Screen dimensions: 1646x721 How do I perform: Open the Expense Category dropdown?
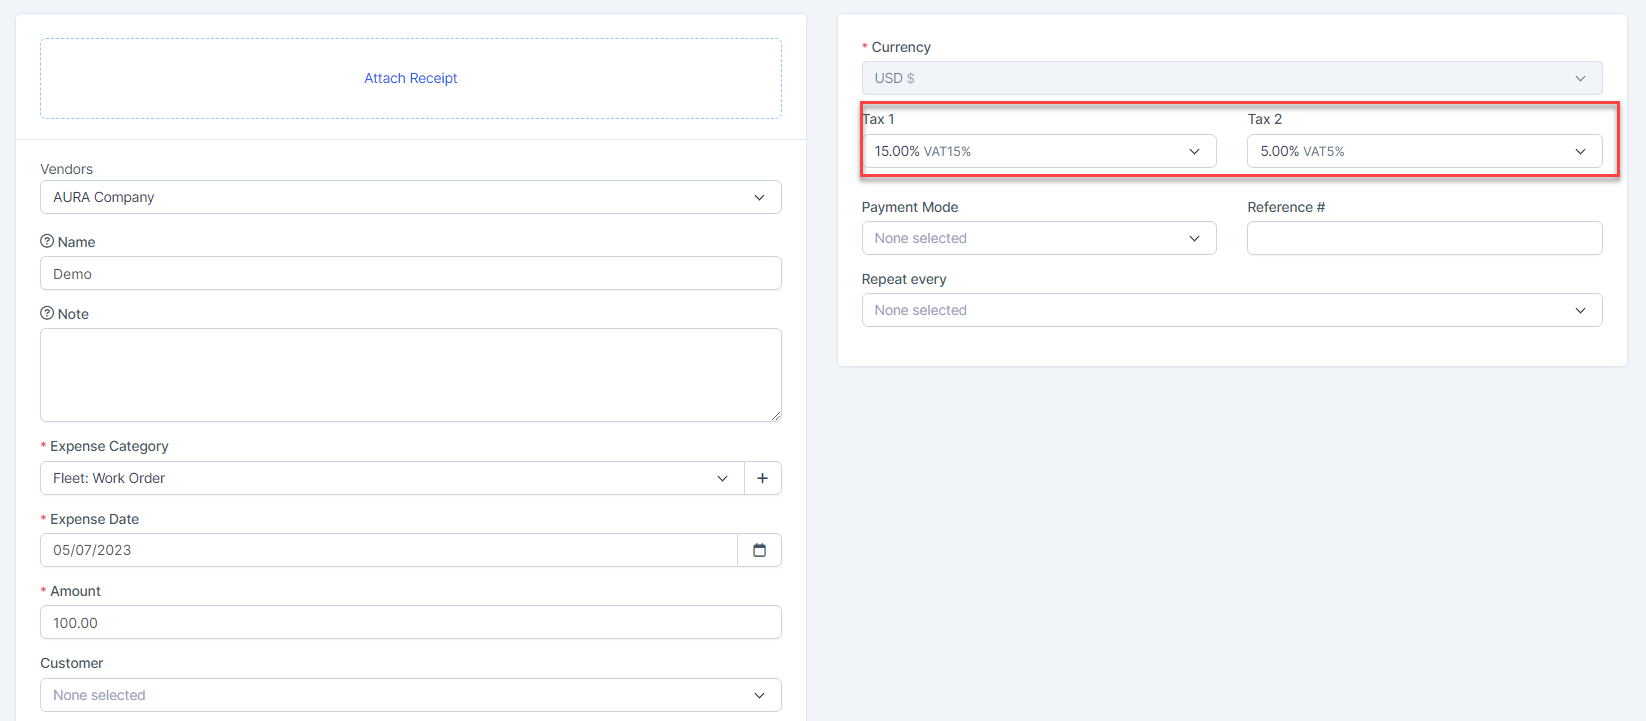(x=392, y=478)
